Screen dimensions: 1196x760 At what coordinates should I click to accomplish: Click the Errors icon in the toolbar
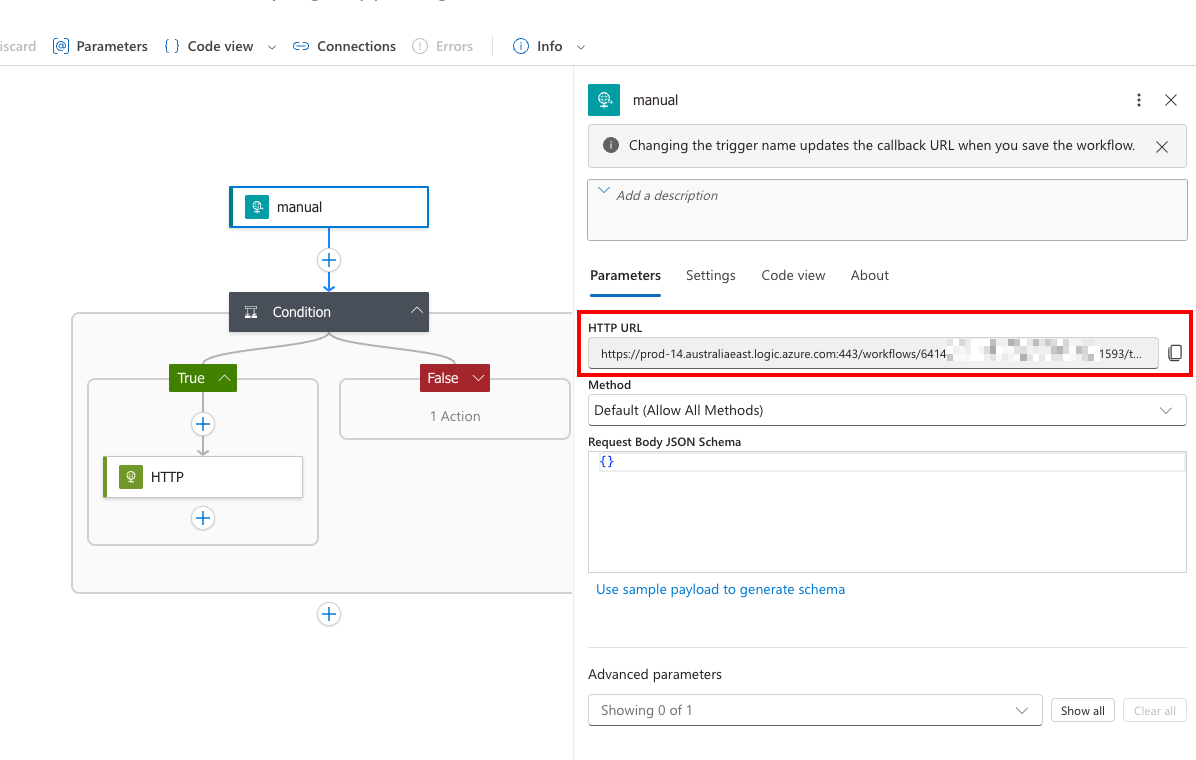(x=421, y=46)
